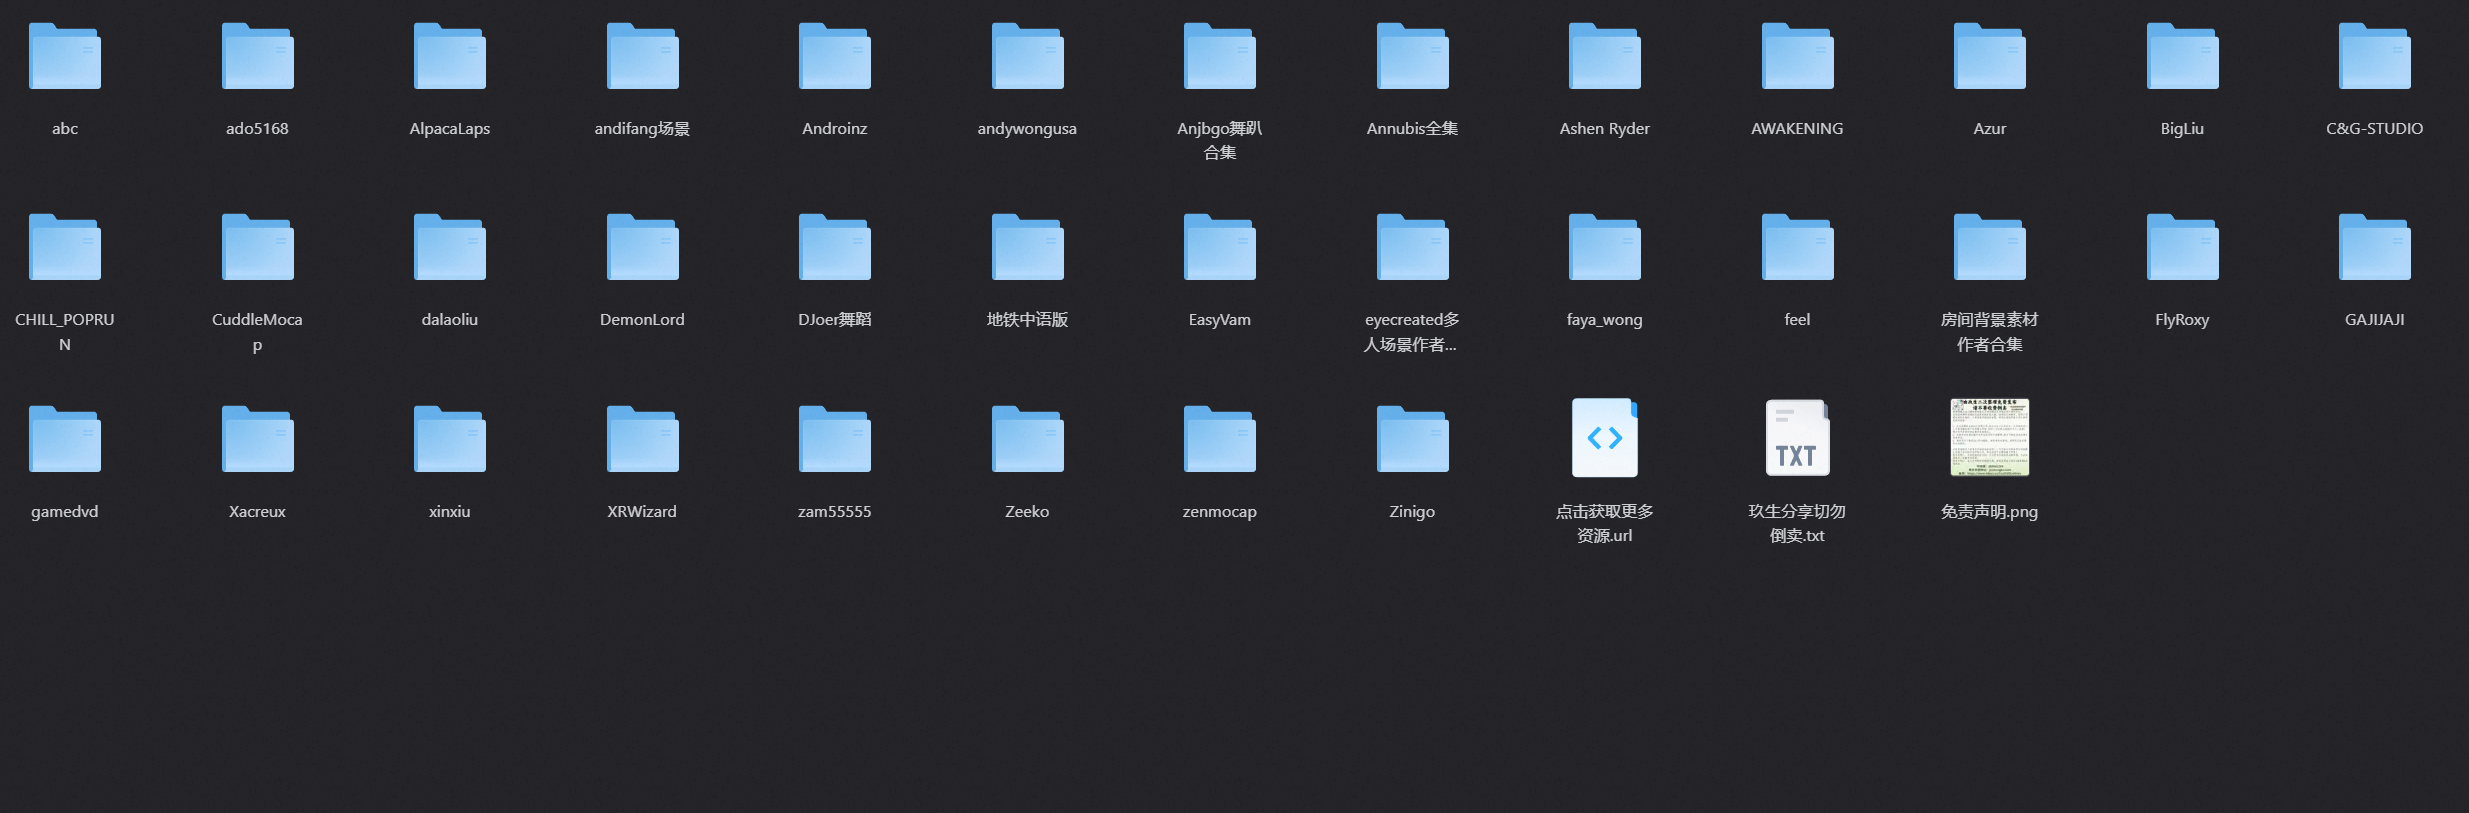Open the Zeeko folder

[x=1027, y=439]
